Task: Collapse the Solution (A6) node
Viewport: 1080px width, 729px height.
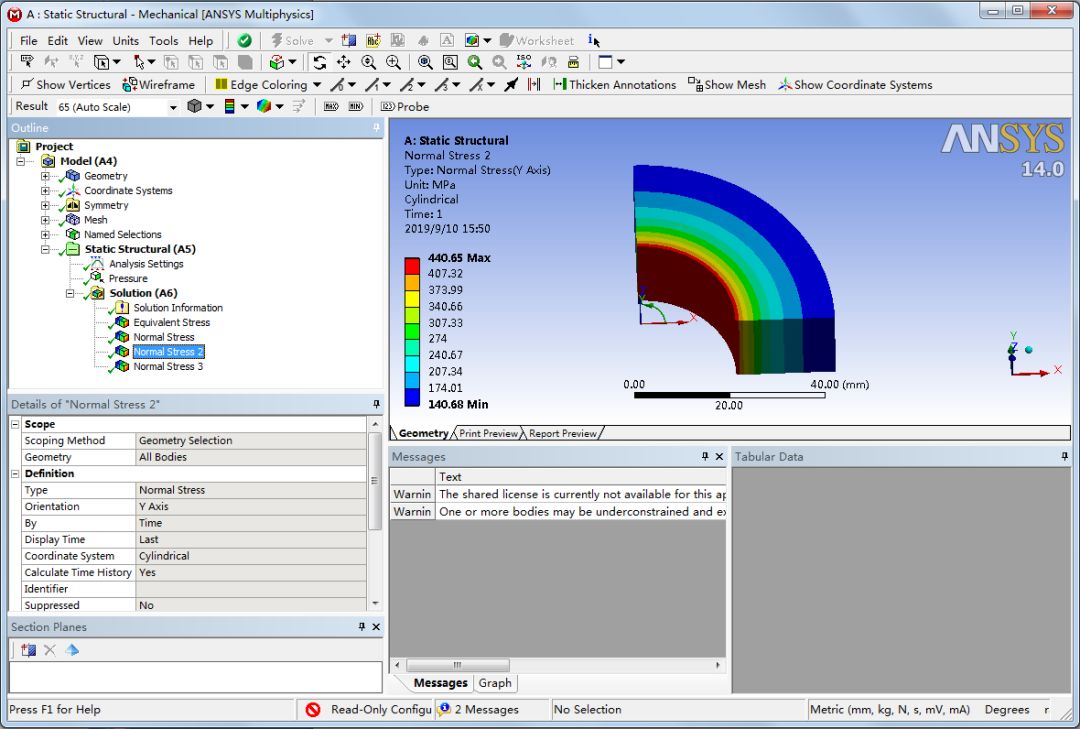Action: [70, 293]
